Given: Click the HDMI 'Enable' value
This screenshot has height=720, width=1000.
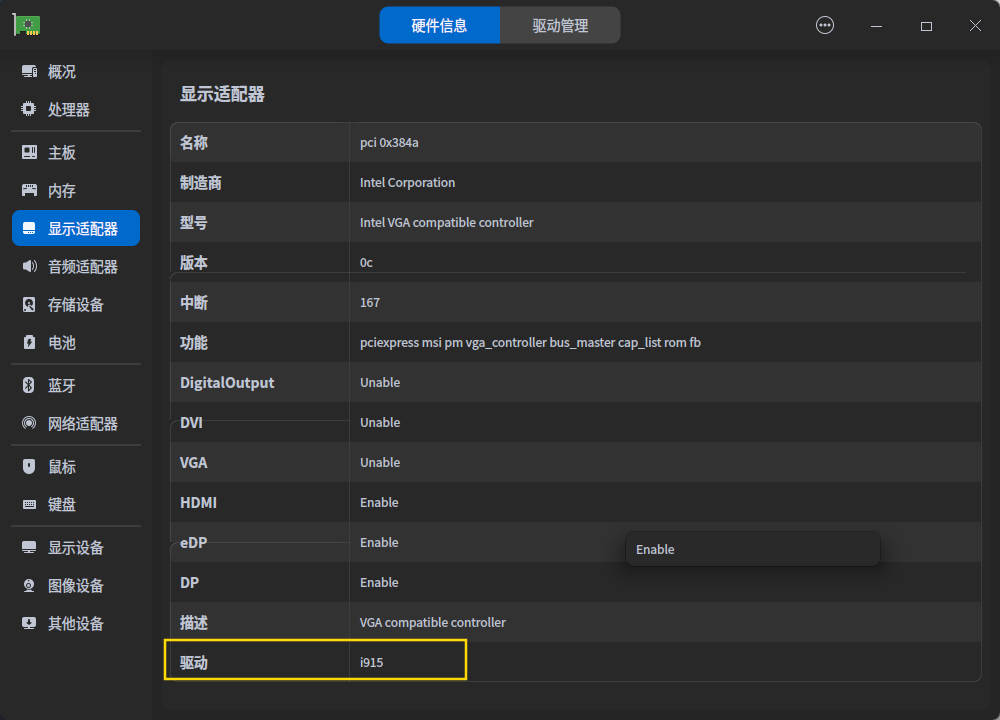Looking at the screenshot, I should point(379,503).
